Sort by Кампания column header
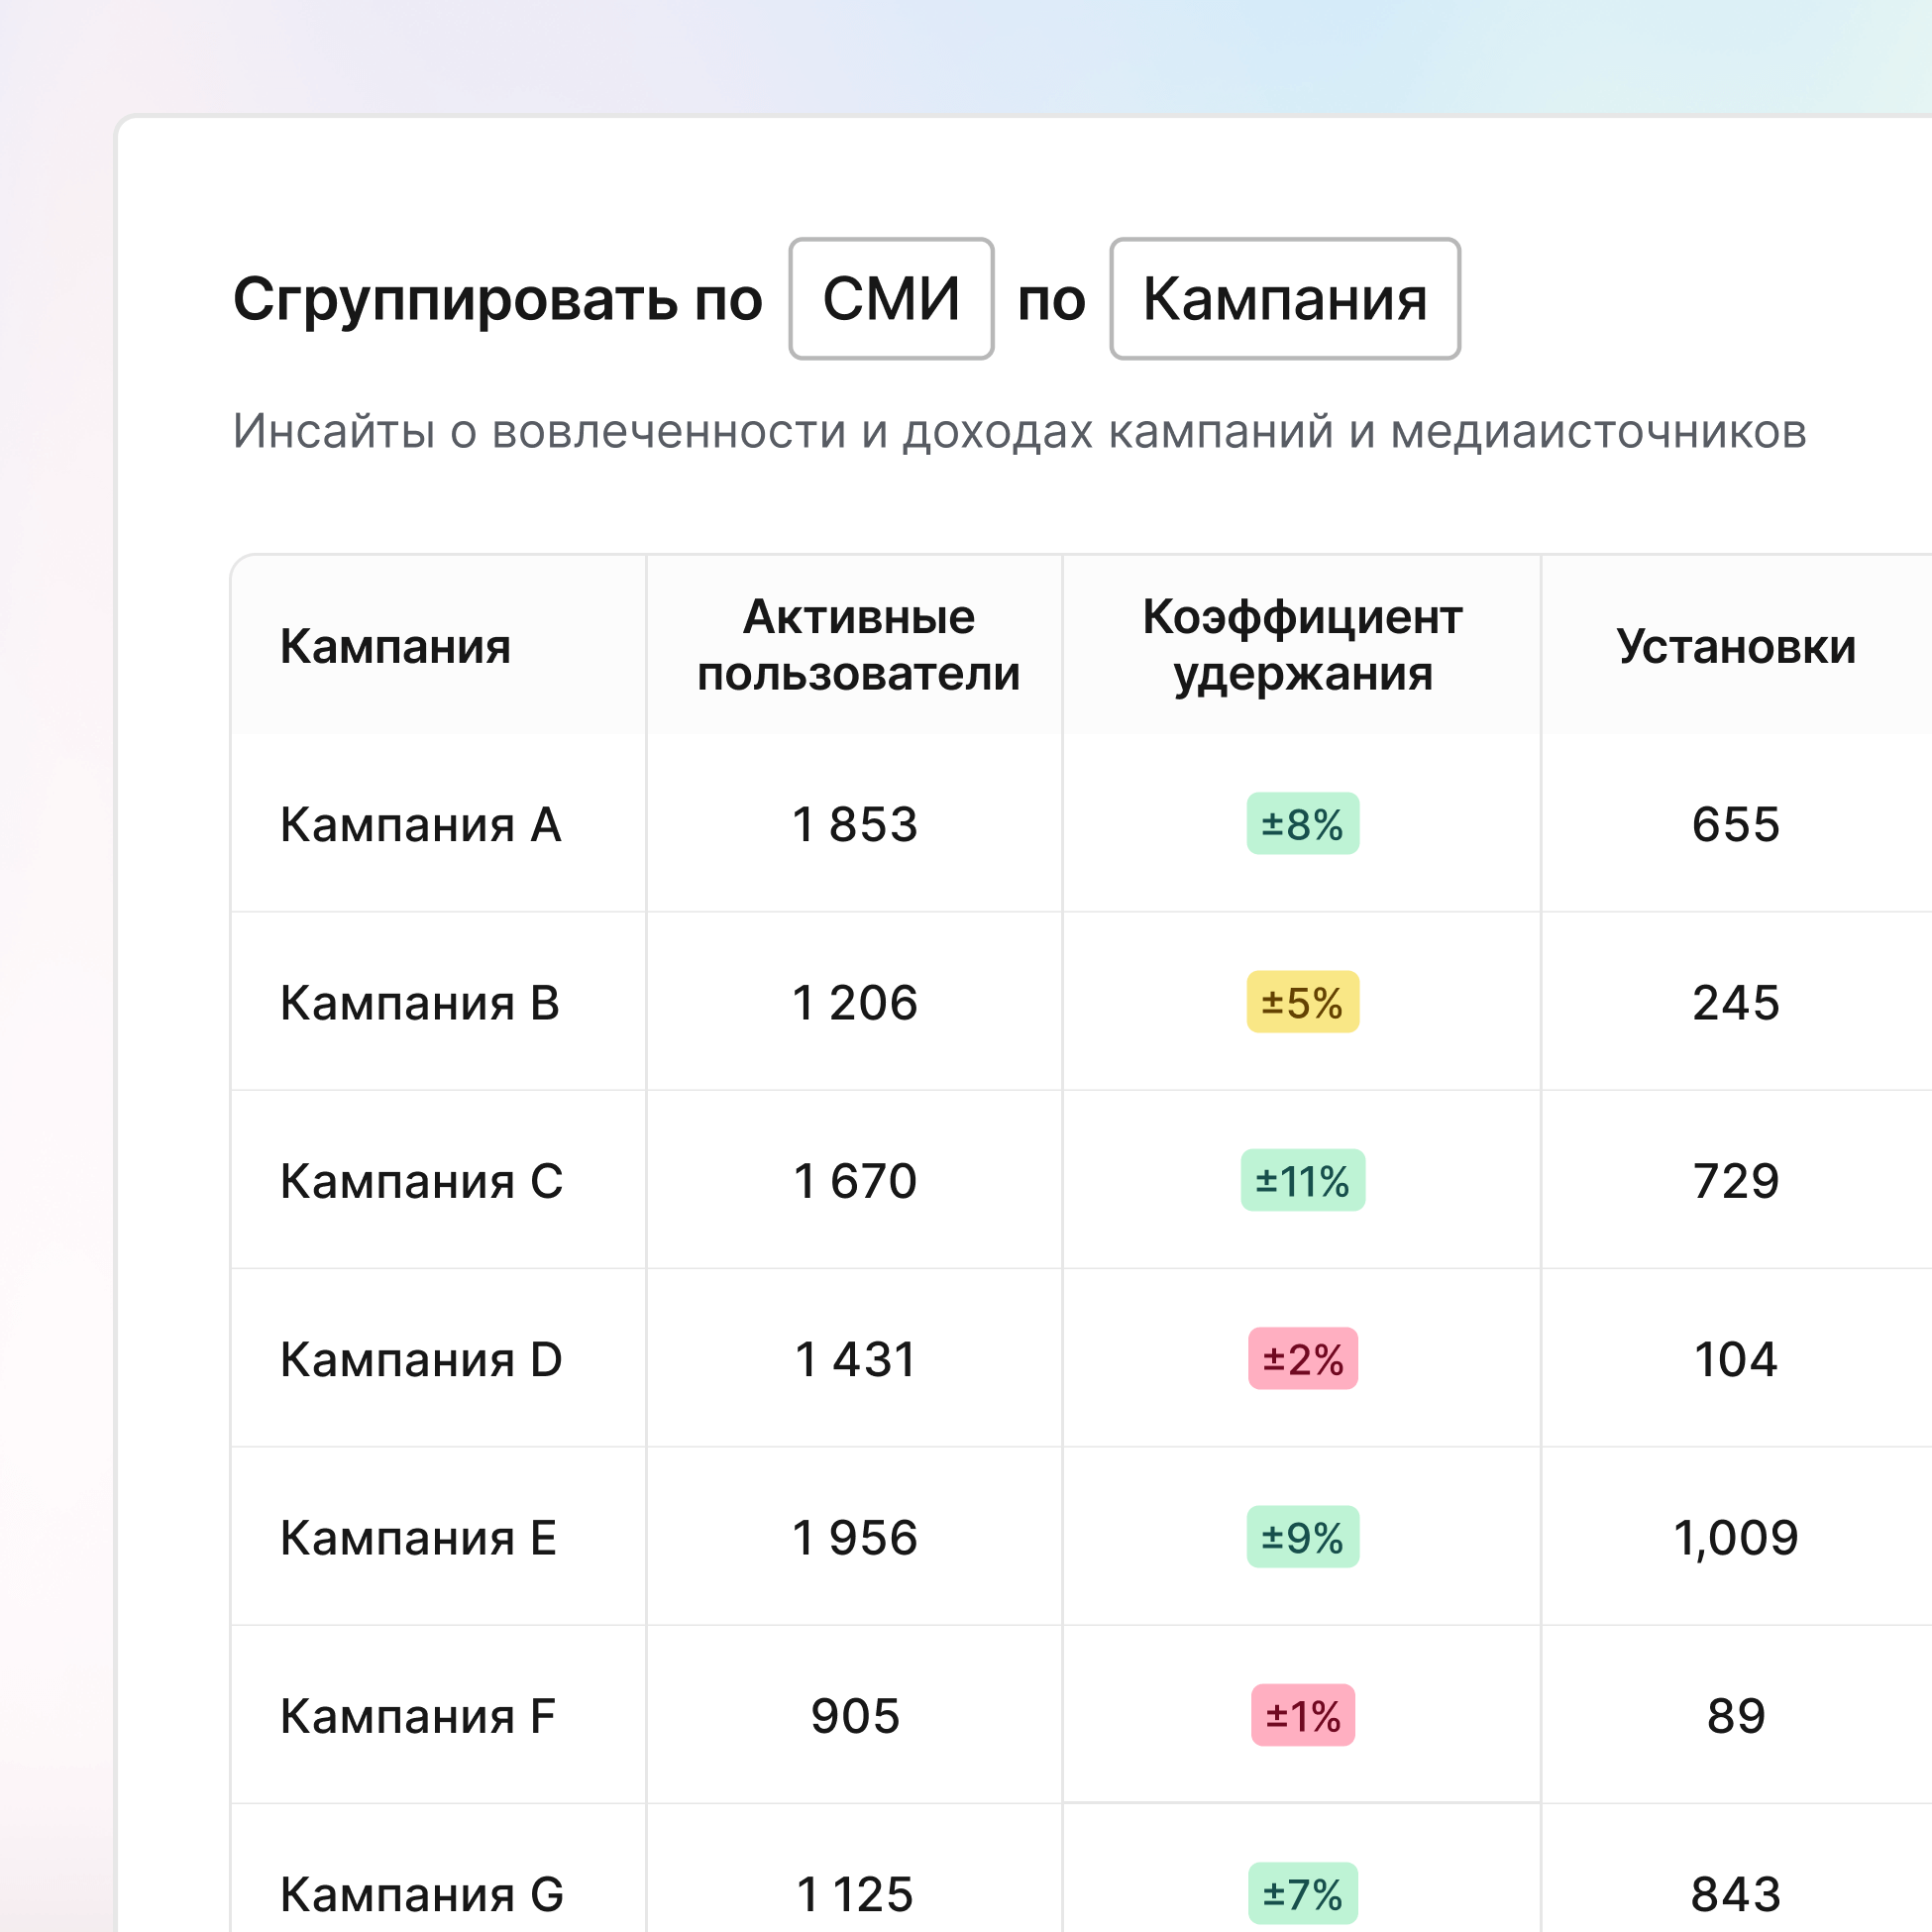Screen dimensions: 1932x1932 (x=395, y=646)
